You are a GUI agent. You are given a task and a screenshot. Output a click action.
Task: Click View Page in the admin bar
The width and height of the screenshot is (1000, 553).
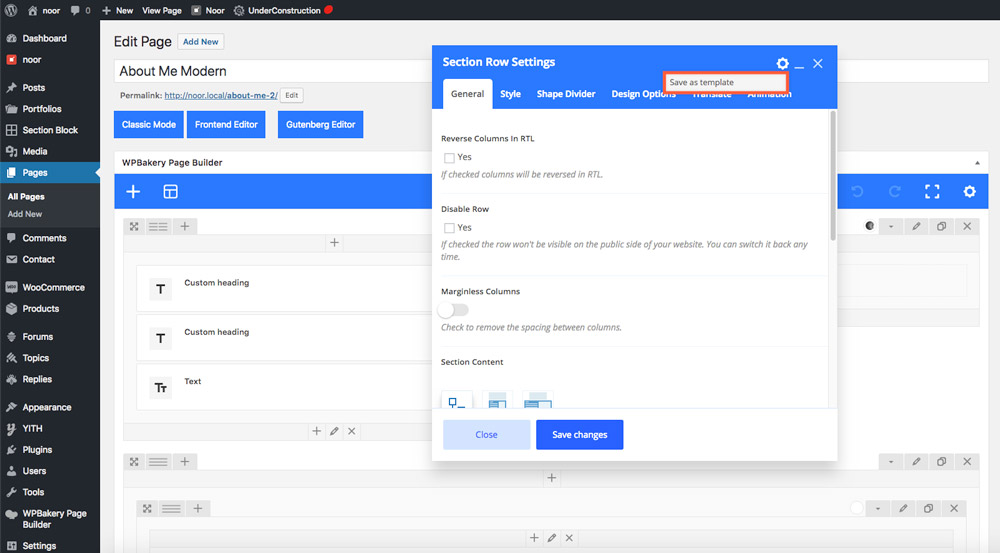click(x=161, y=10)
